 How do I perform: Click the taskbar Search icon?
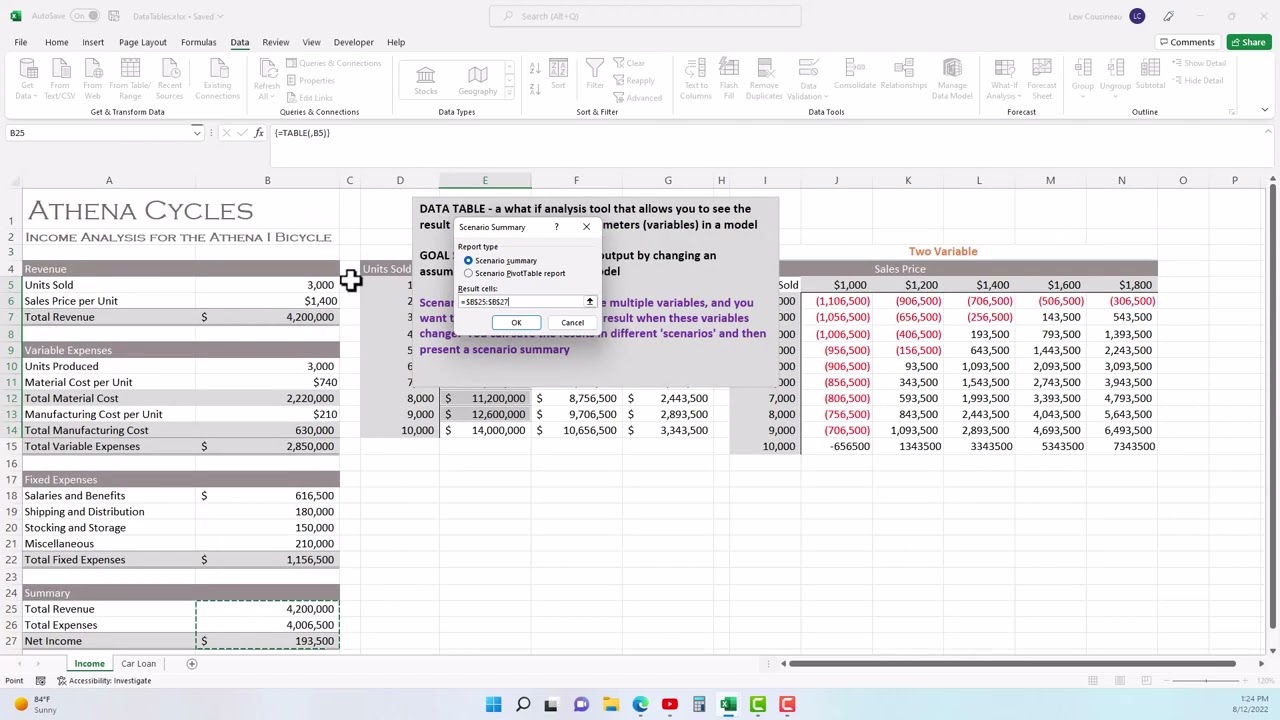[x=523, y=705]
